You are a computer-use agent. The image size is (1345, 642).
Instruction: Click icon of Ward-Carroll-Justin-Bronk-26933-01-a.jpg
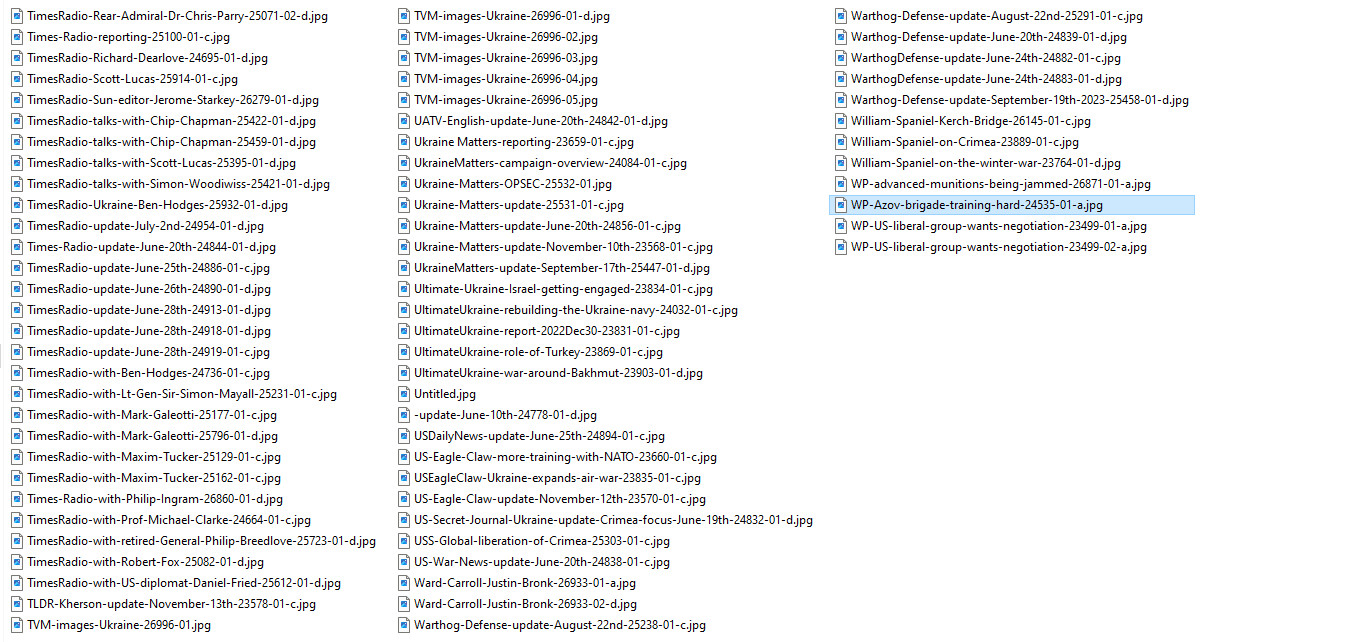click(404, 583)
